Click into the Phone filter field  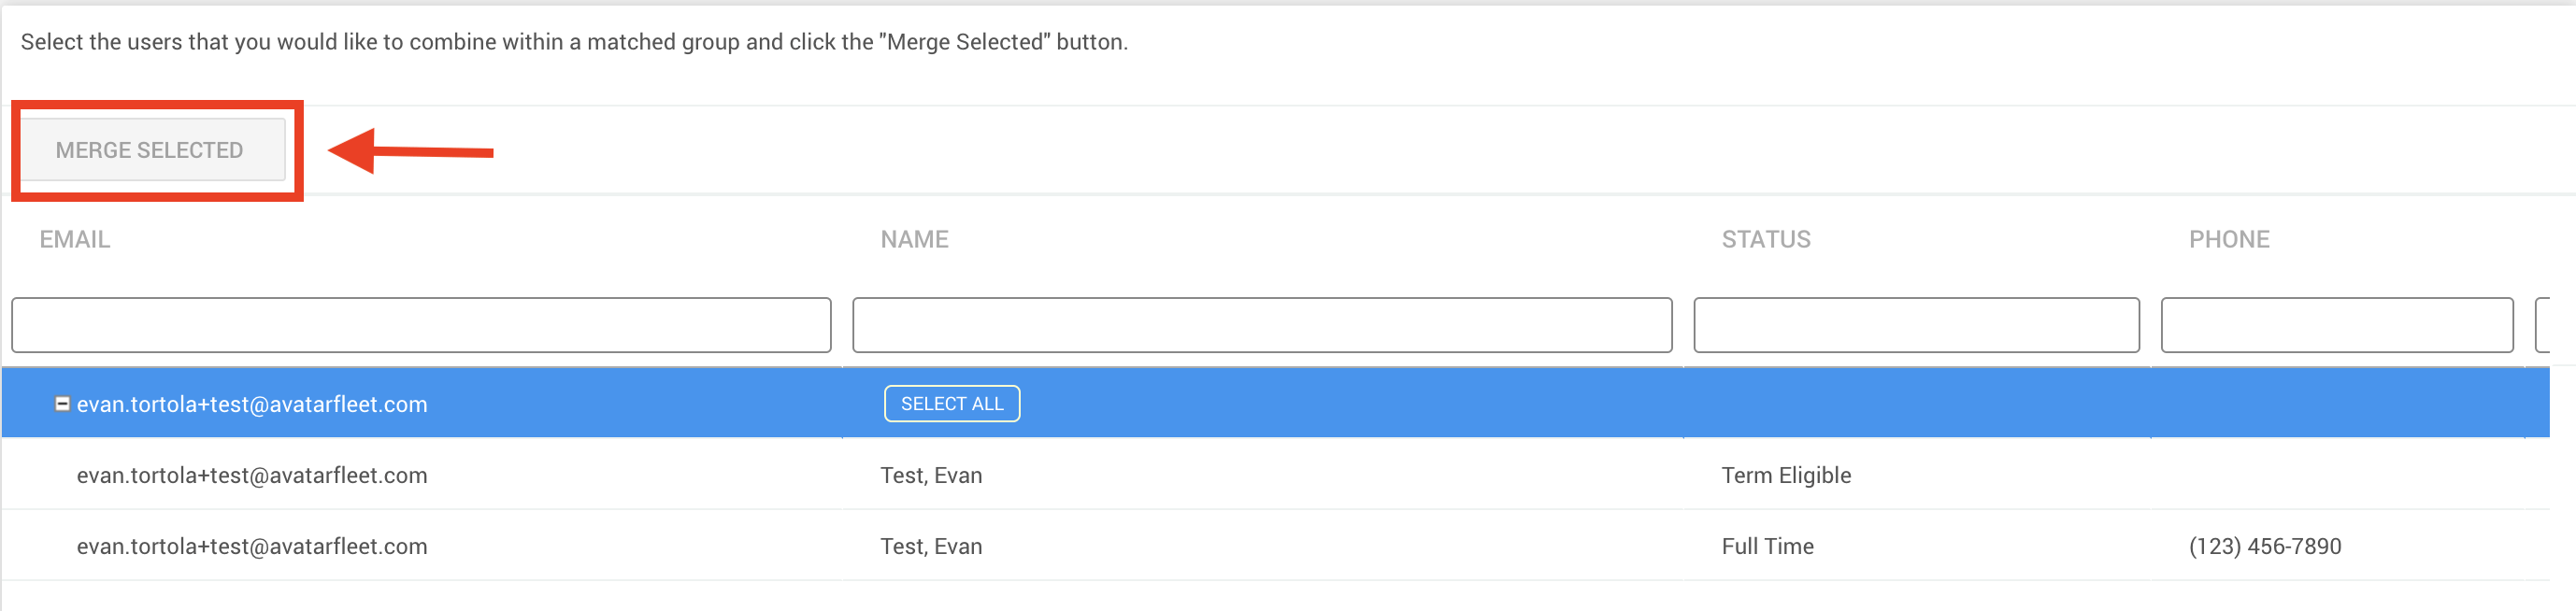click(x=2336, y=325)
